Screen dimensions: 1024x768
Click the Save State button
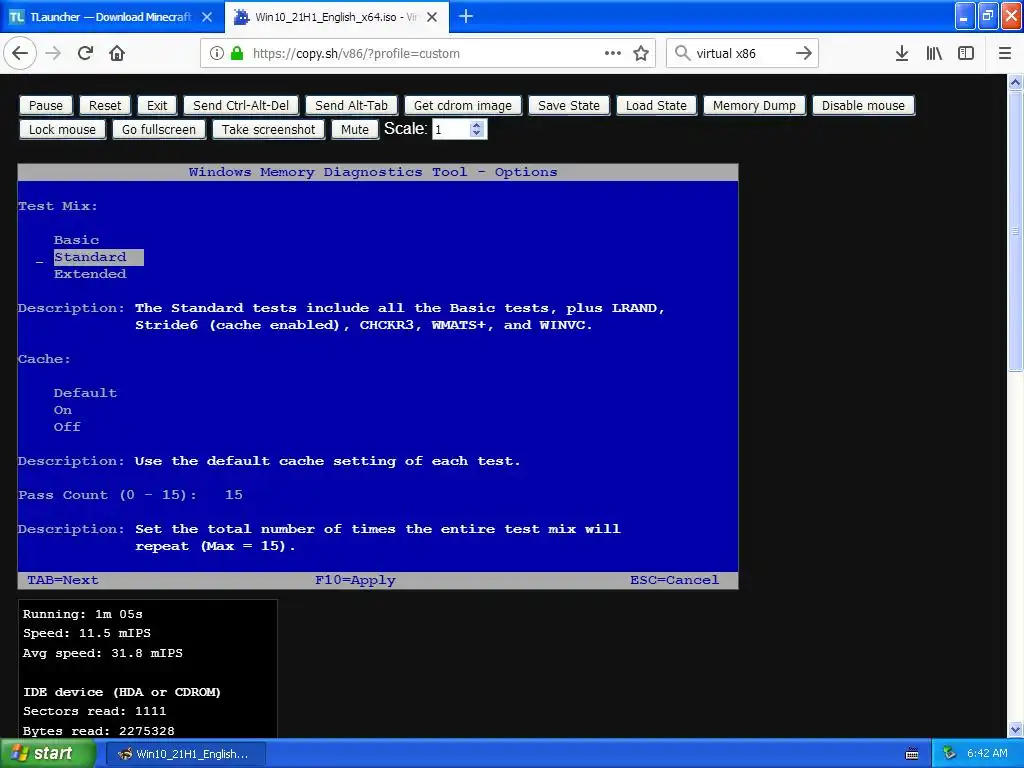569,106
